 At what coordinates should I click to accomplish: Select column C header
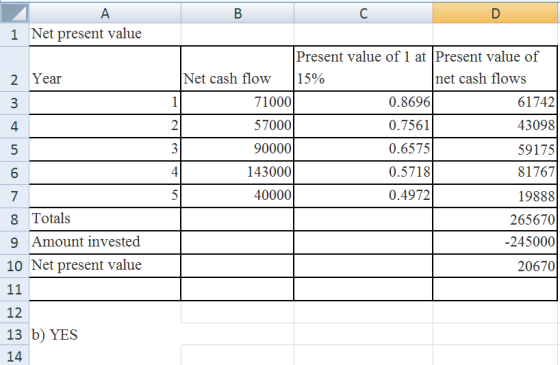(x=363, y=13)
